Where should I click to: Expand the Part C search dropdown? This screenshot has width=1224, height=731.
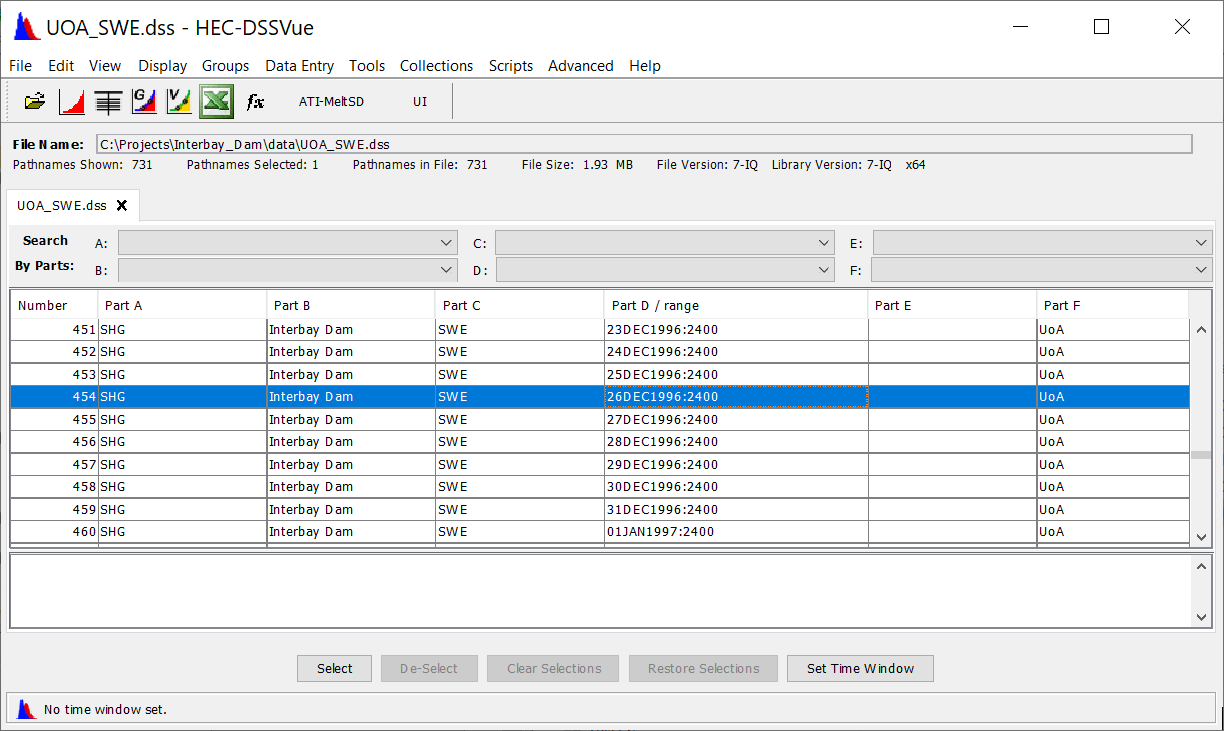(x=824, y=243)
